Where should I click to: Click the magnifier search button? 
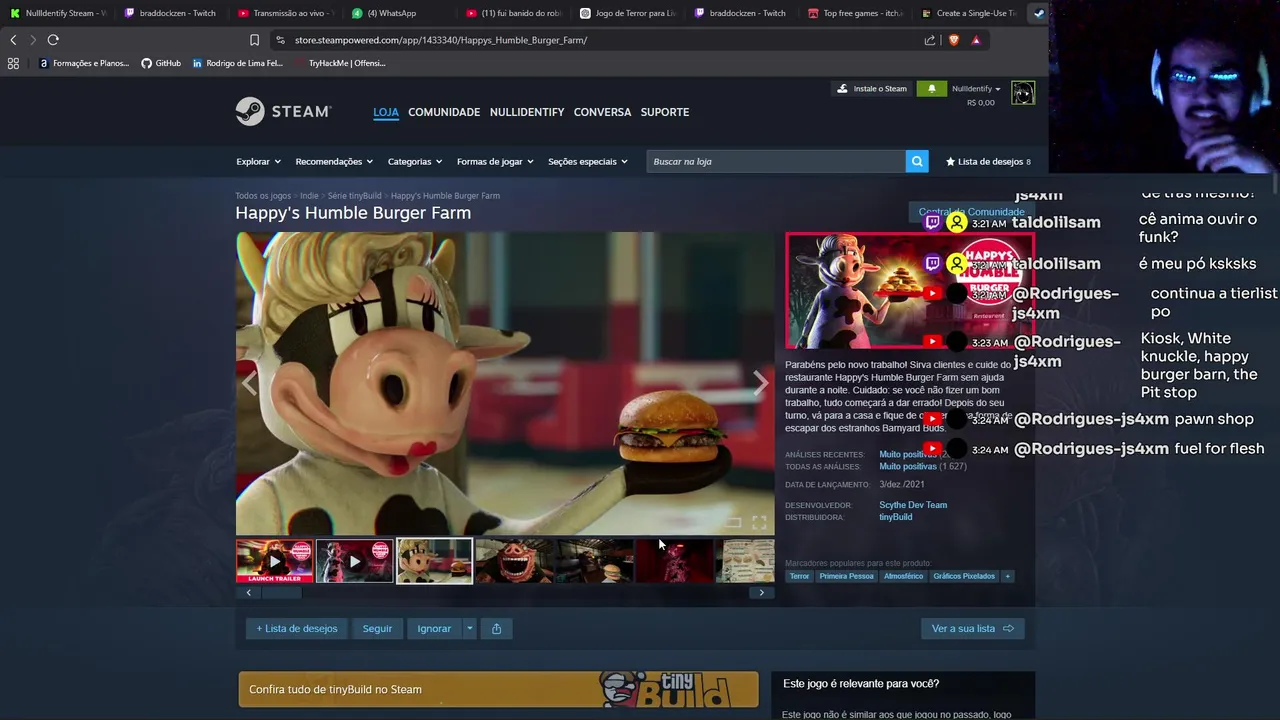pos(917,161)
